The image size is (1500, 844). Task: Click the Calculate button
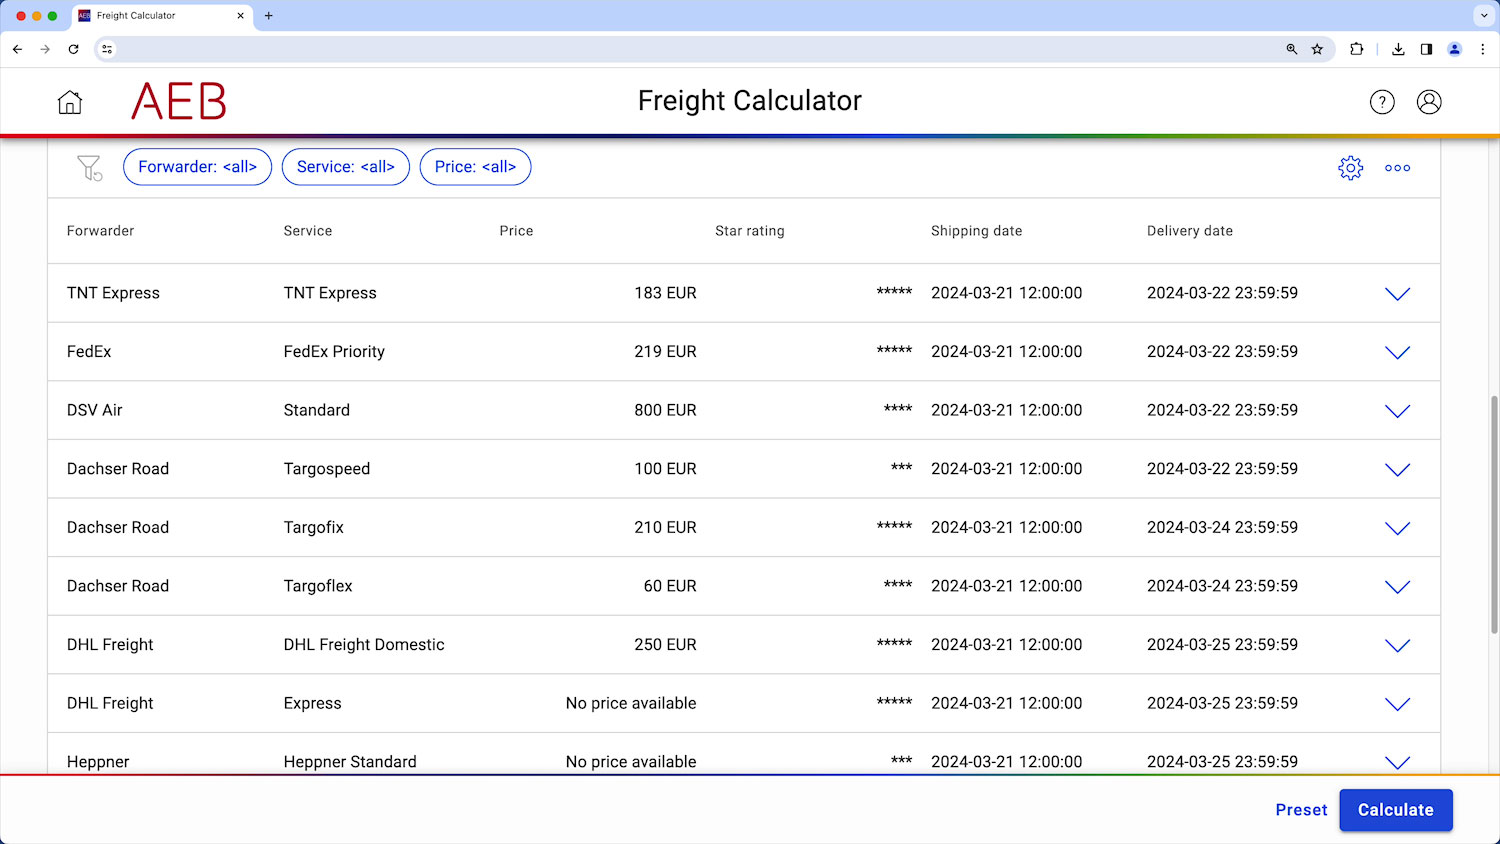click(x=1395, y=810)
